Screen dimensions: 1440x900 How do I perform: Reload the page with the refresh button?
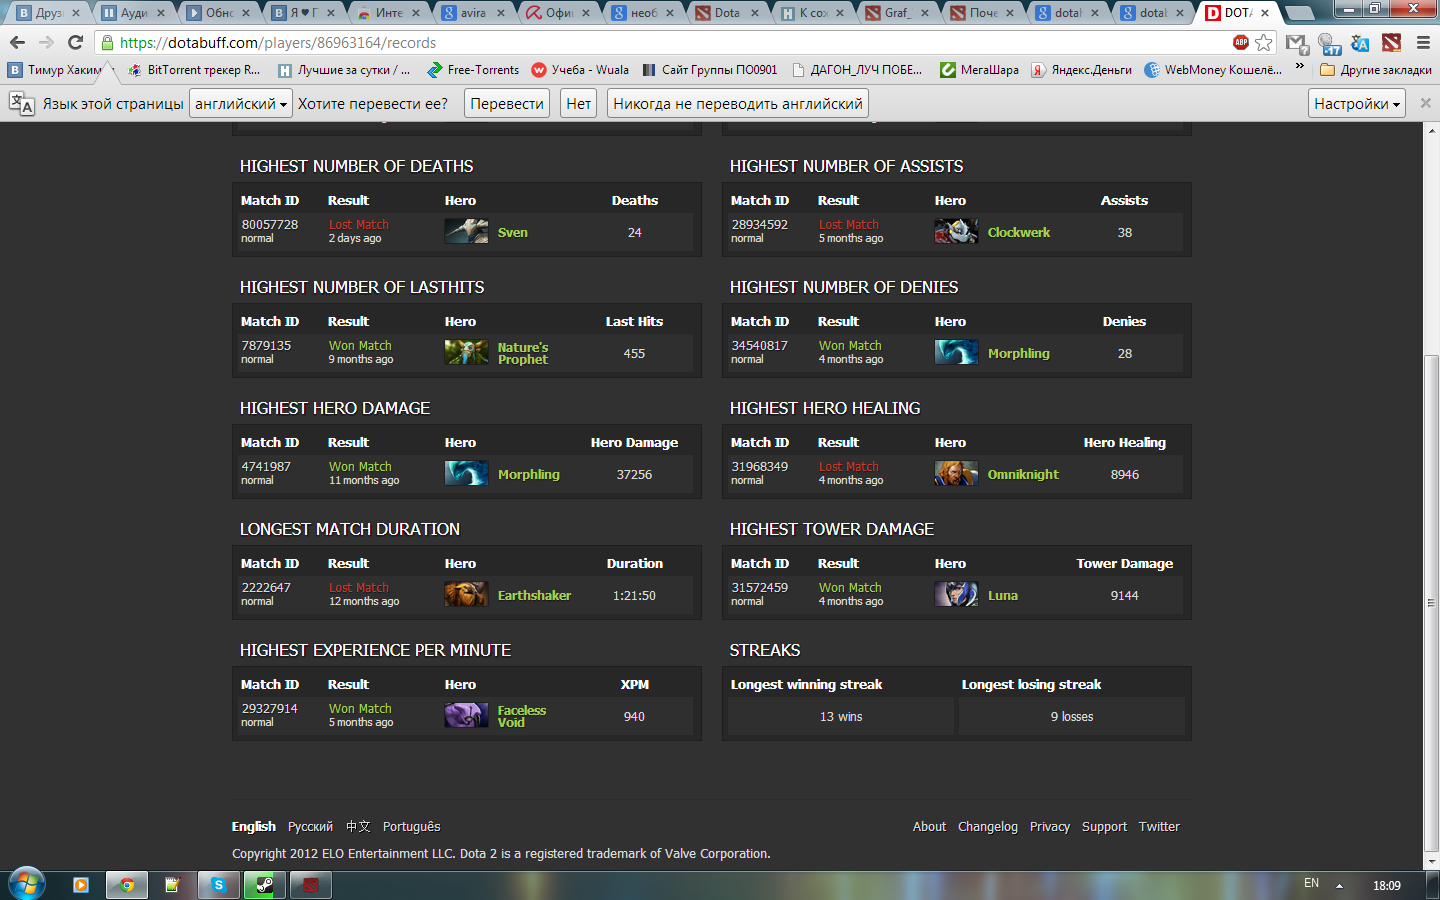coord(75,42)
